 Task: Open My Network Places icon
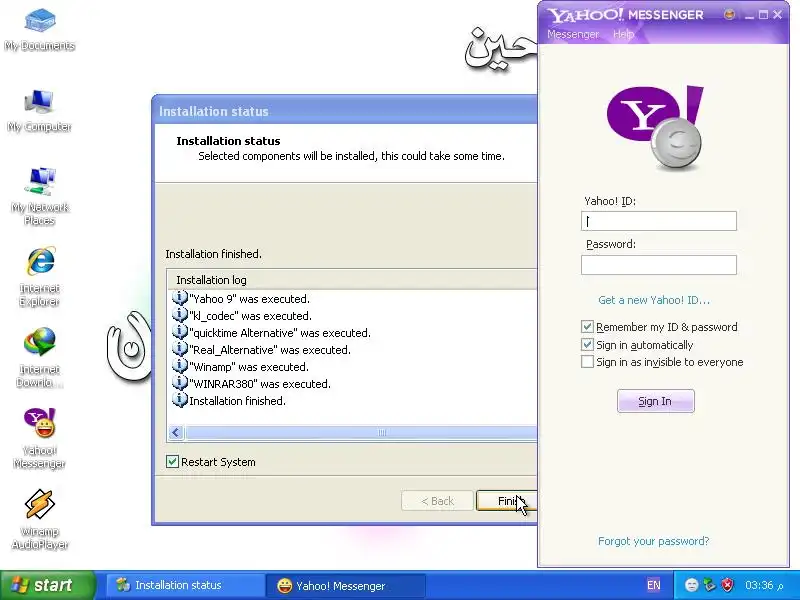tap(40, 196)
